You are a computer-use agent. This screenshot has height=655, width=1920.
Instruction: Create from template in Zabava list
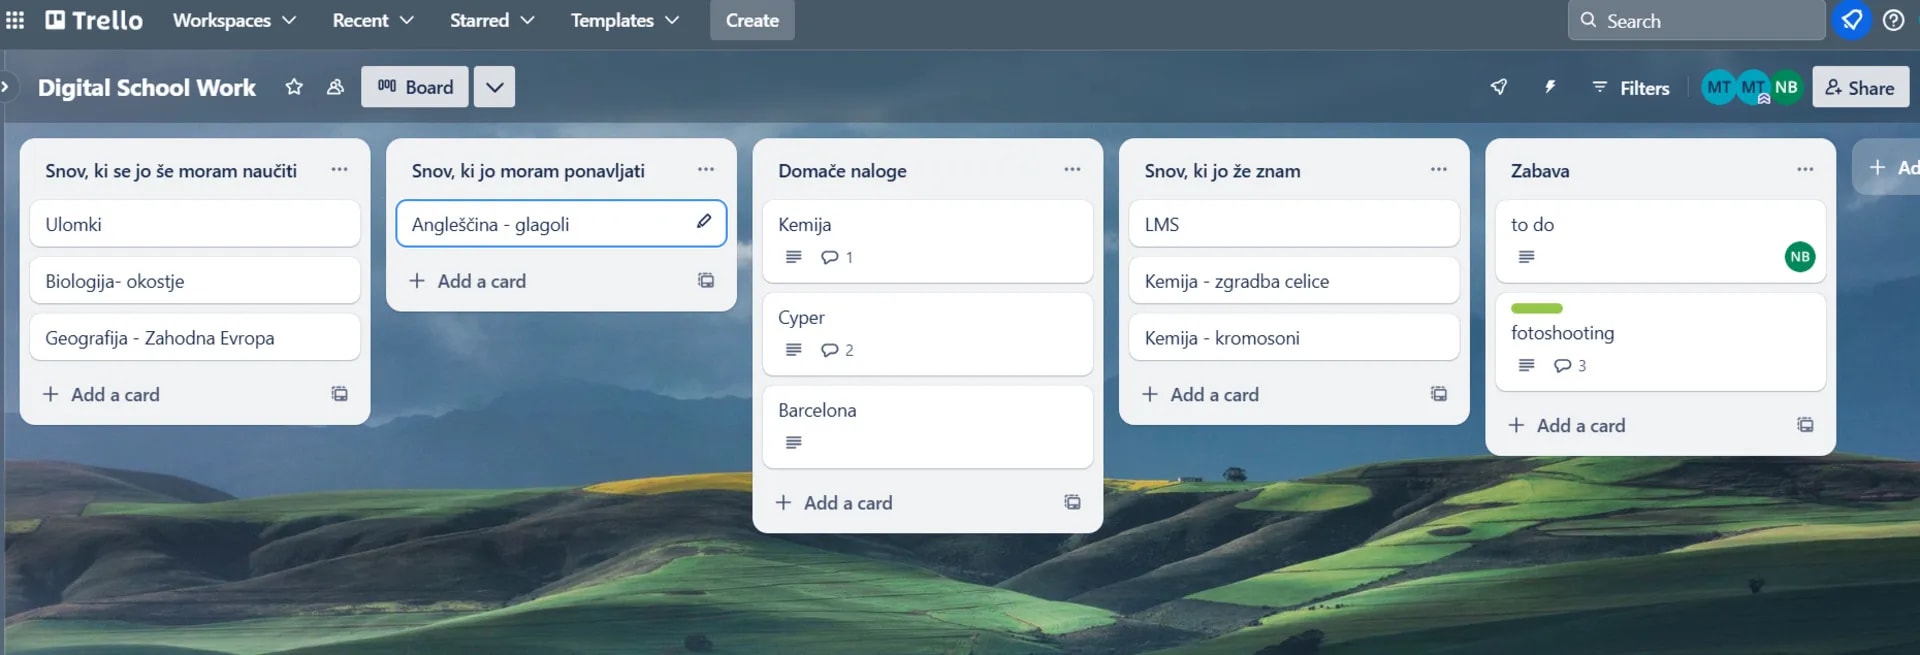pos(1805,425)
